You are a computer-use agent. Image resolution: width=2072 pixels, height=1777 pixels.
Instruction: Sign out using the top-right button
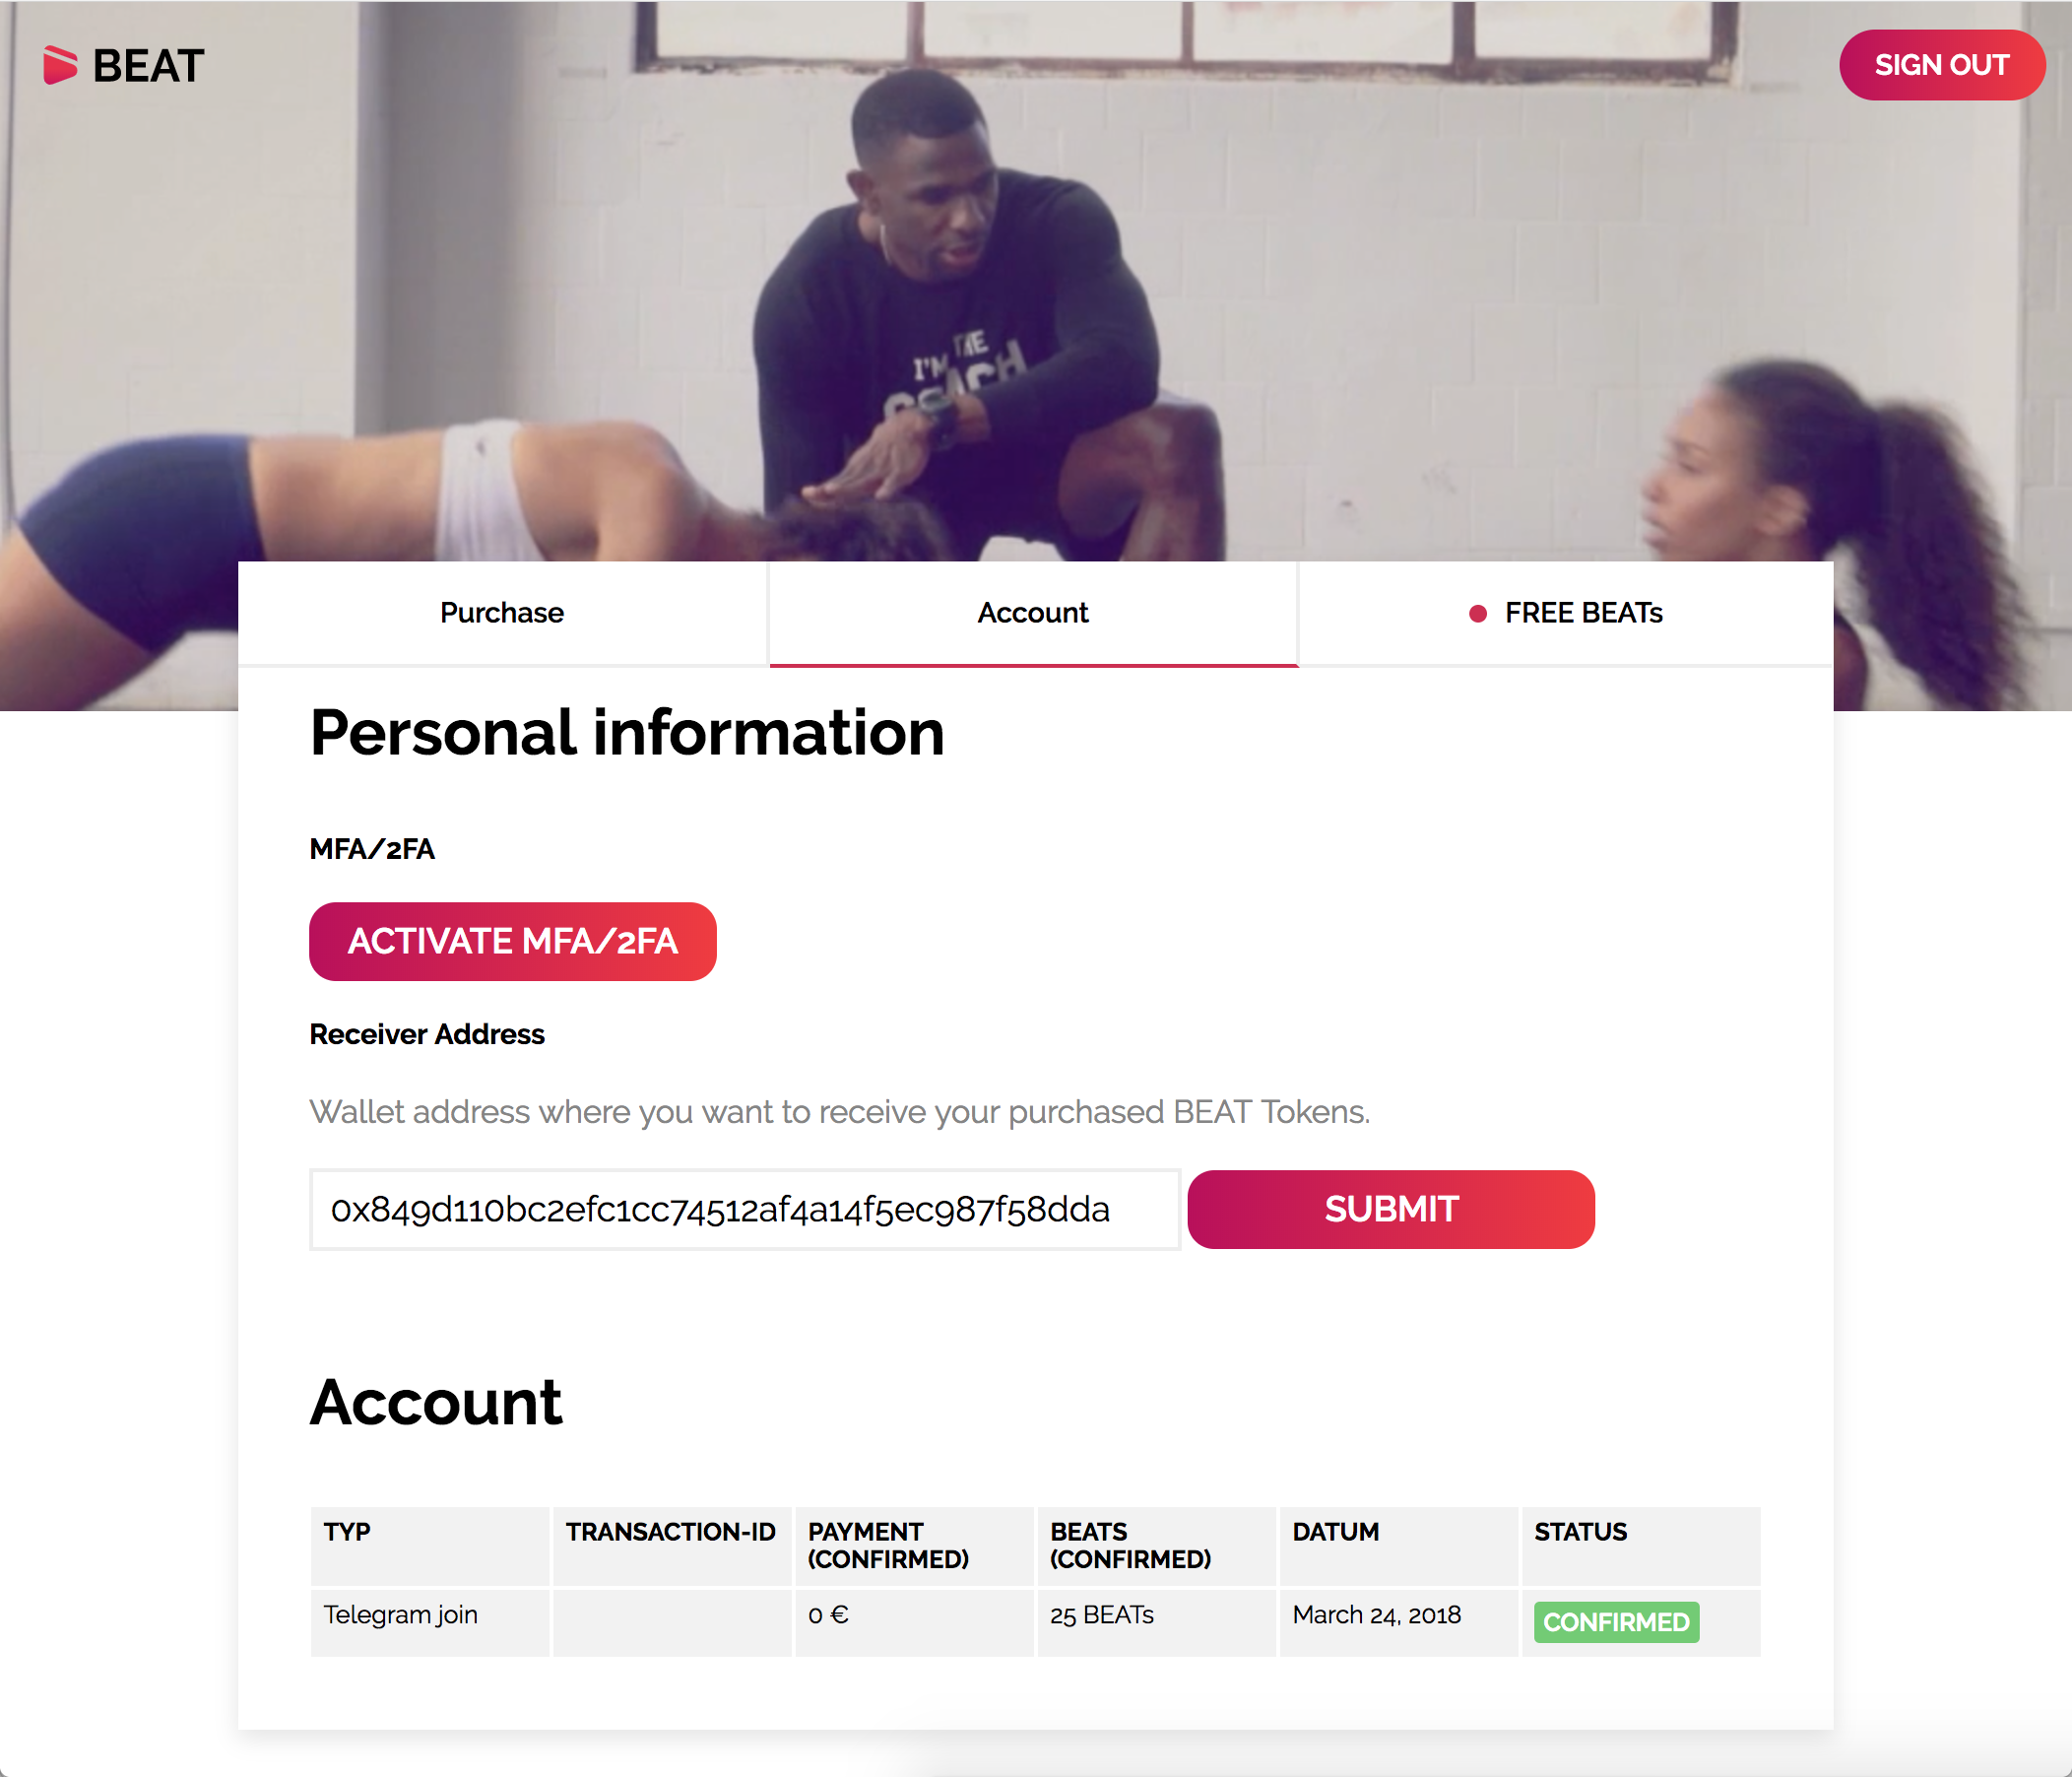point(1941,65)
